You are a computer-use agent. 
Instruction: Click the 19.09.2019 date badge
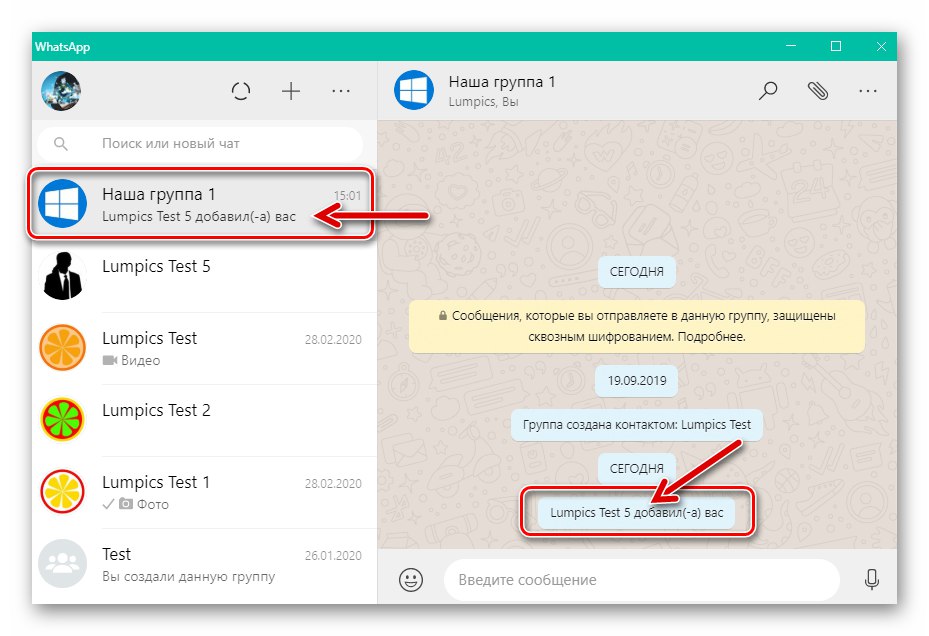(637, 381)
